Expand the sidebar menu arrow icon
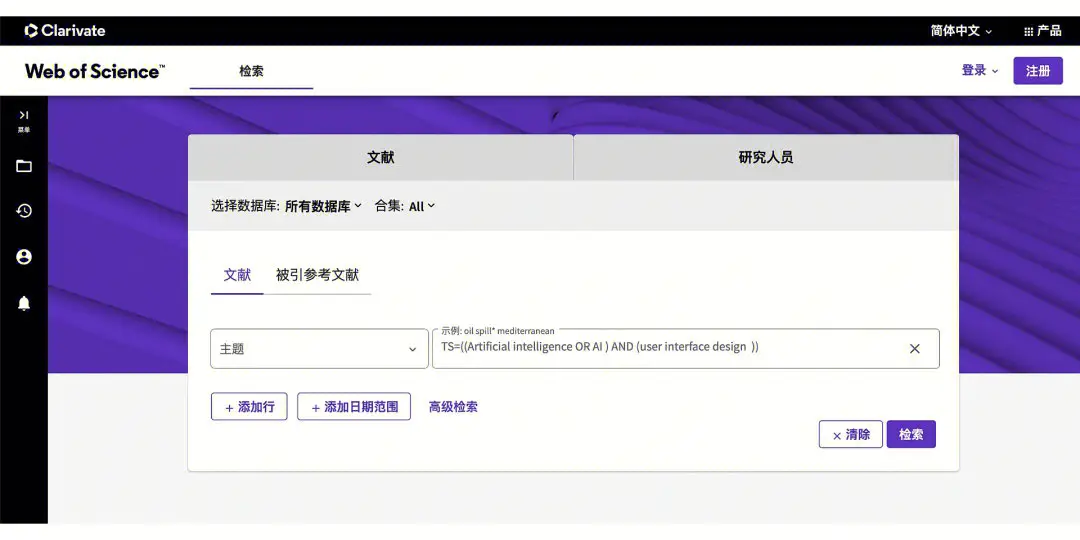The height and width of the screenshot is (540, 1080). (24, 115)
